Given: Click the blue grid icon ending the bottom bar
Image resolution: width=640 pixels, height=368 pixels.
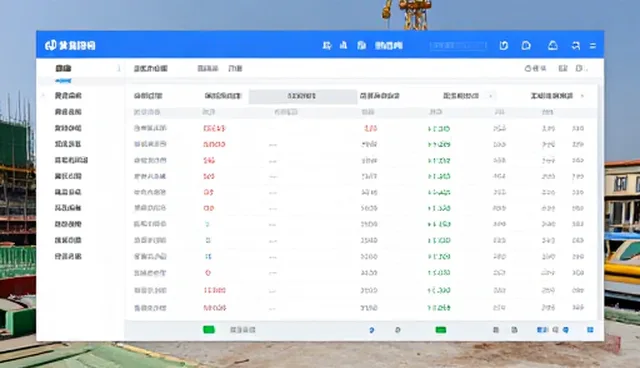Looking at the screenshot, I should pyautogui.click(x=590, y=330).
